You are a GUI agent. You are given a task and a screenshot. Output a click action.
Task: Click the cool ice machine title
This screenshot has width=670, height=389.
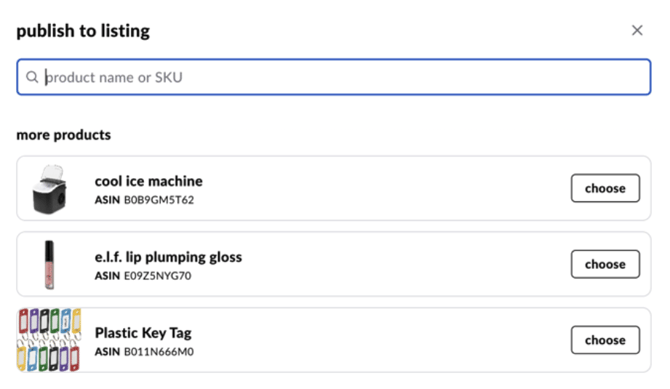149,181
